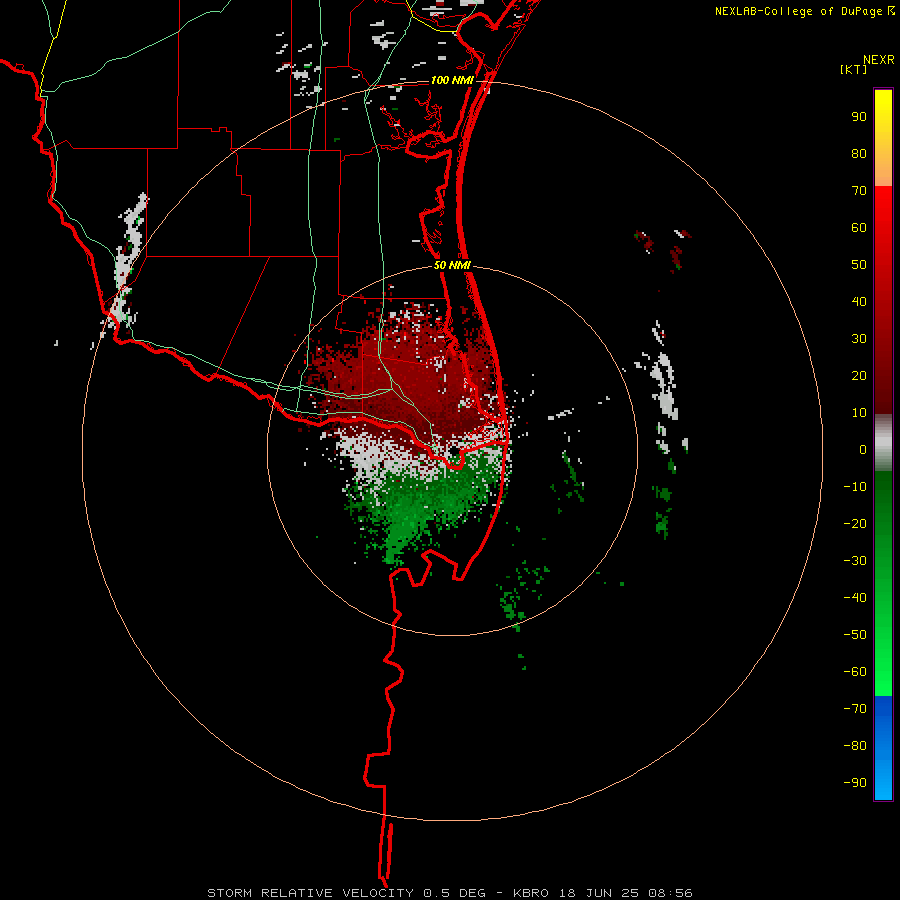Image resolution: width=900 pixels, height=900 pixels.
Task: Click the -90 value on velocity scale
Action: point(855,783)
